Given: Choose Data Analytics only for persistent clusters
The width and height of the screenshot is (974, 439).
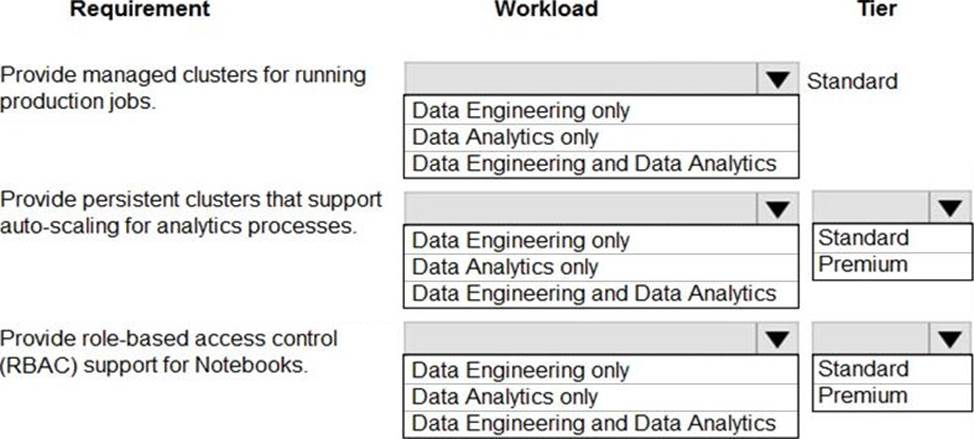Looking at the screenshot, I should pyautogui.click(x=601, y=267).
